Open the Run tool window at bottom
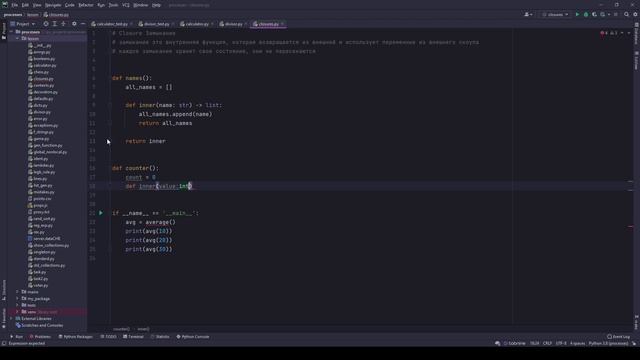The image size is (640, 360). tap(17, 337)
